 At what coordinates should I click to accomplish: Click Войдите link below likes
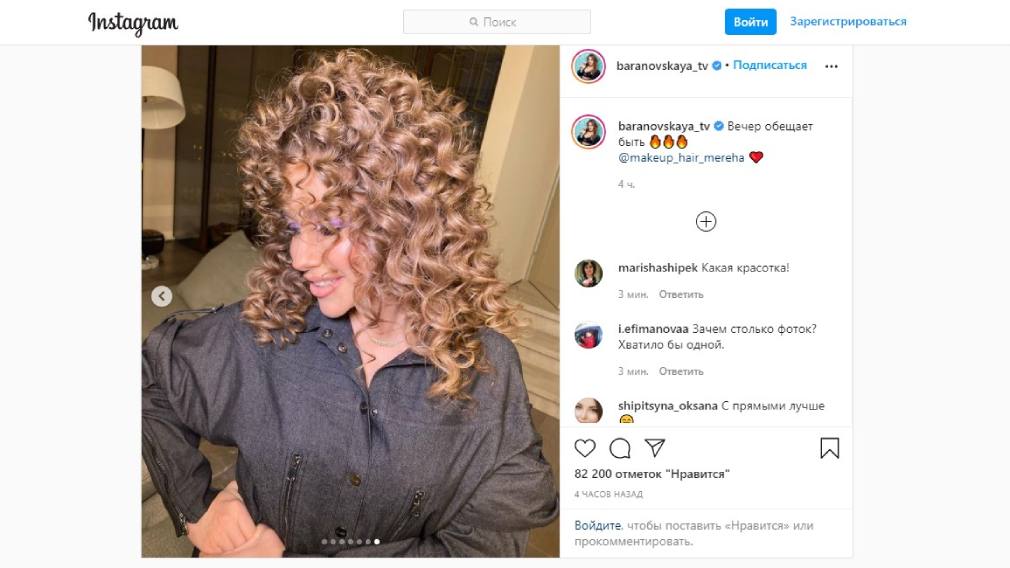tap(598, 525)
